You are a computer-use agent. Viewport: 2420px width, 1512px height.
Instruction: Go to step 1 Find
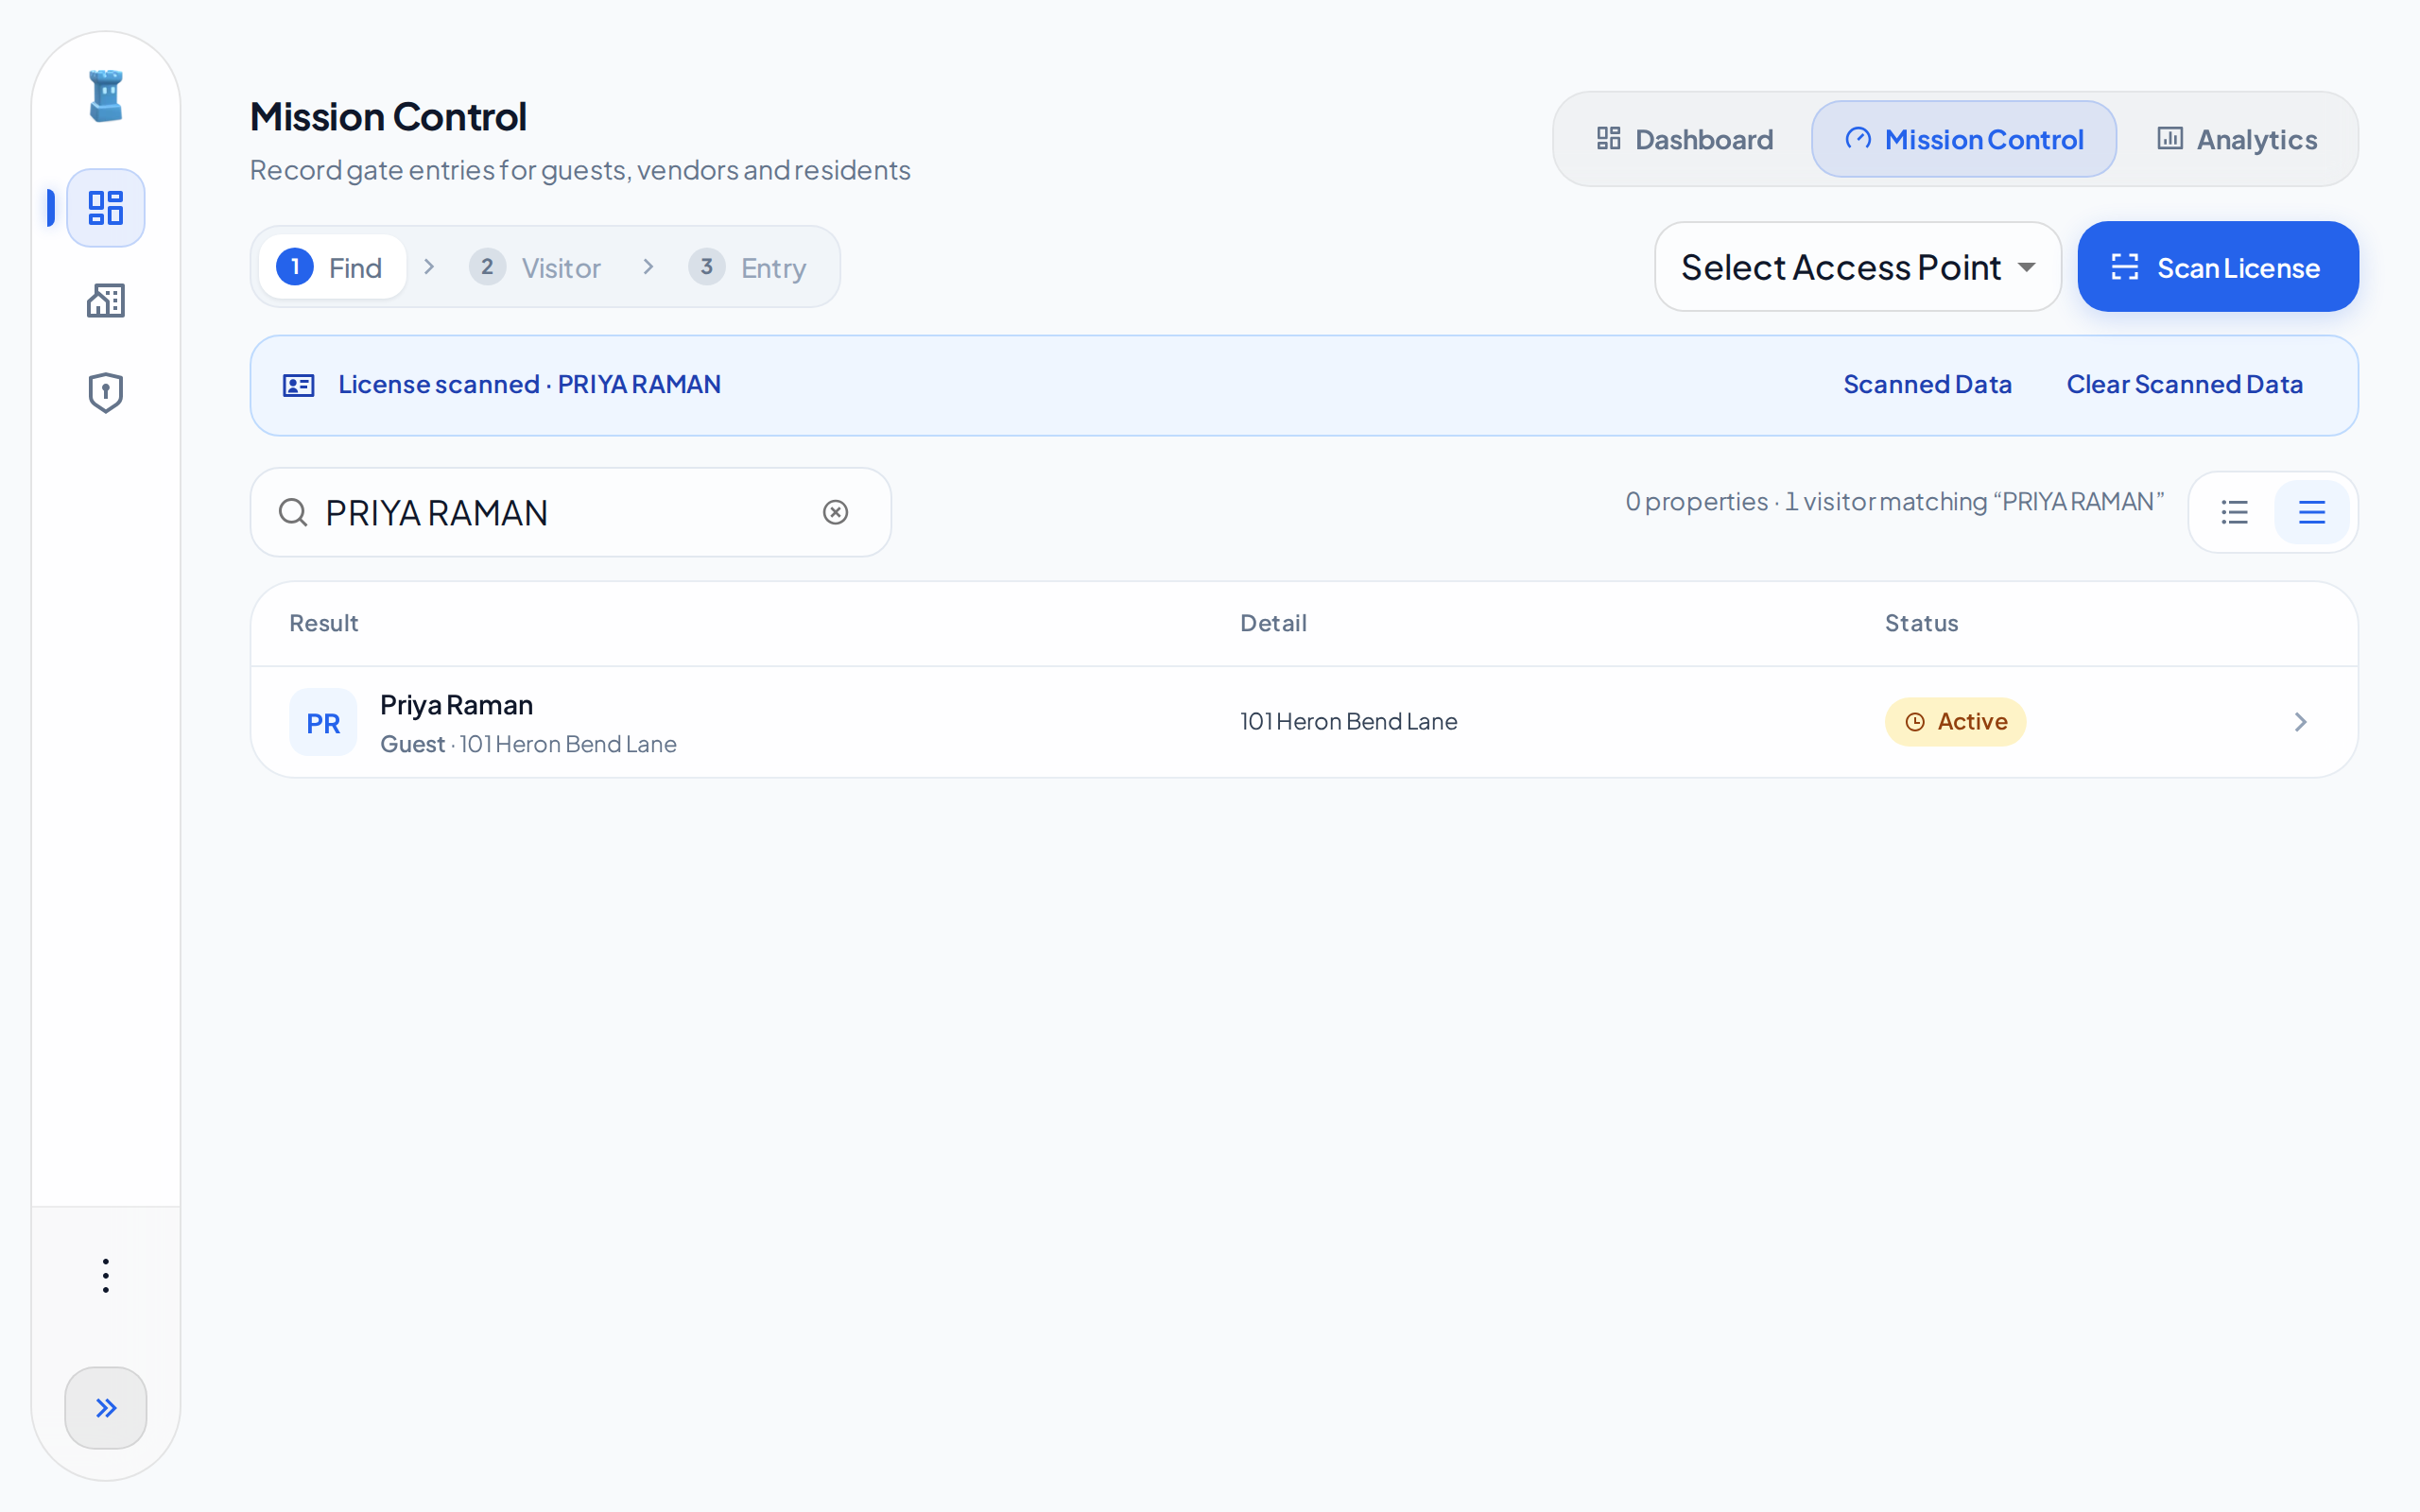(x=331, y=267)
